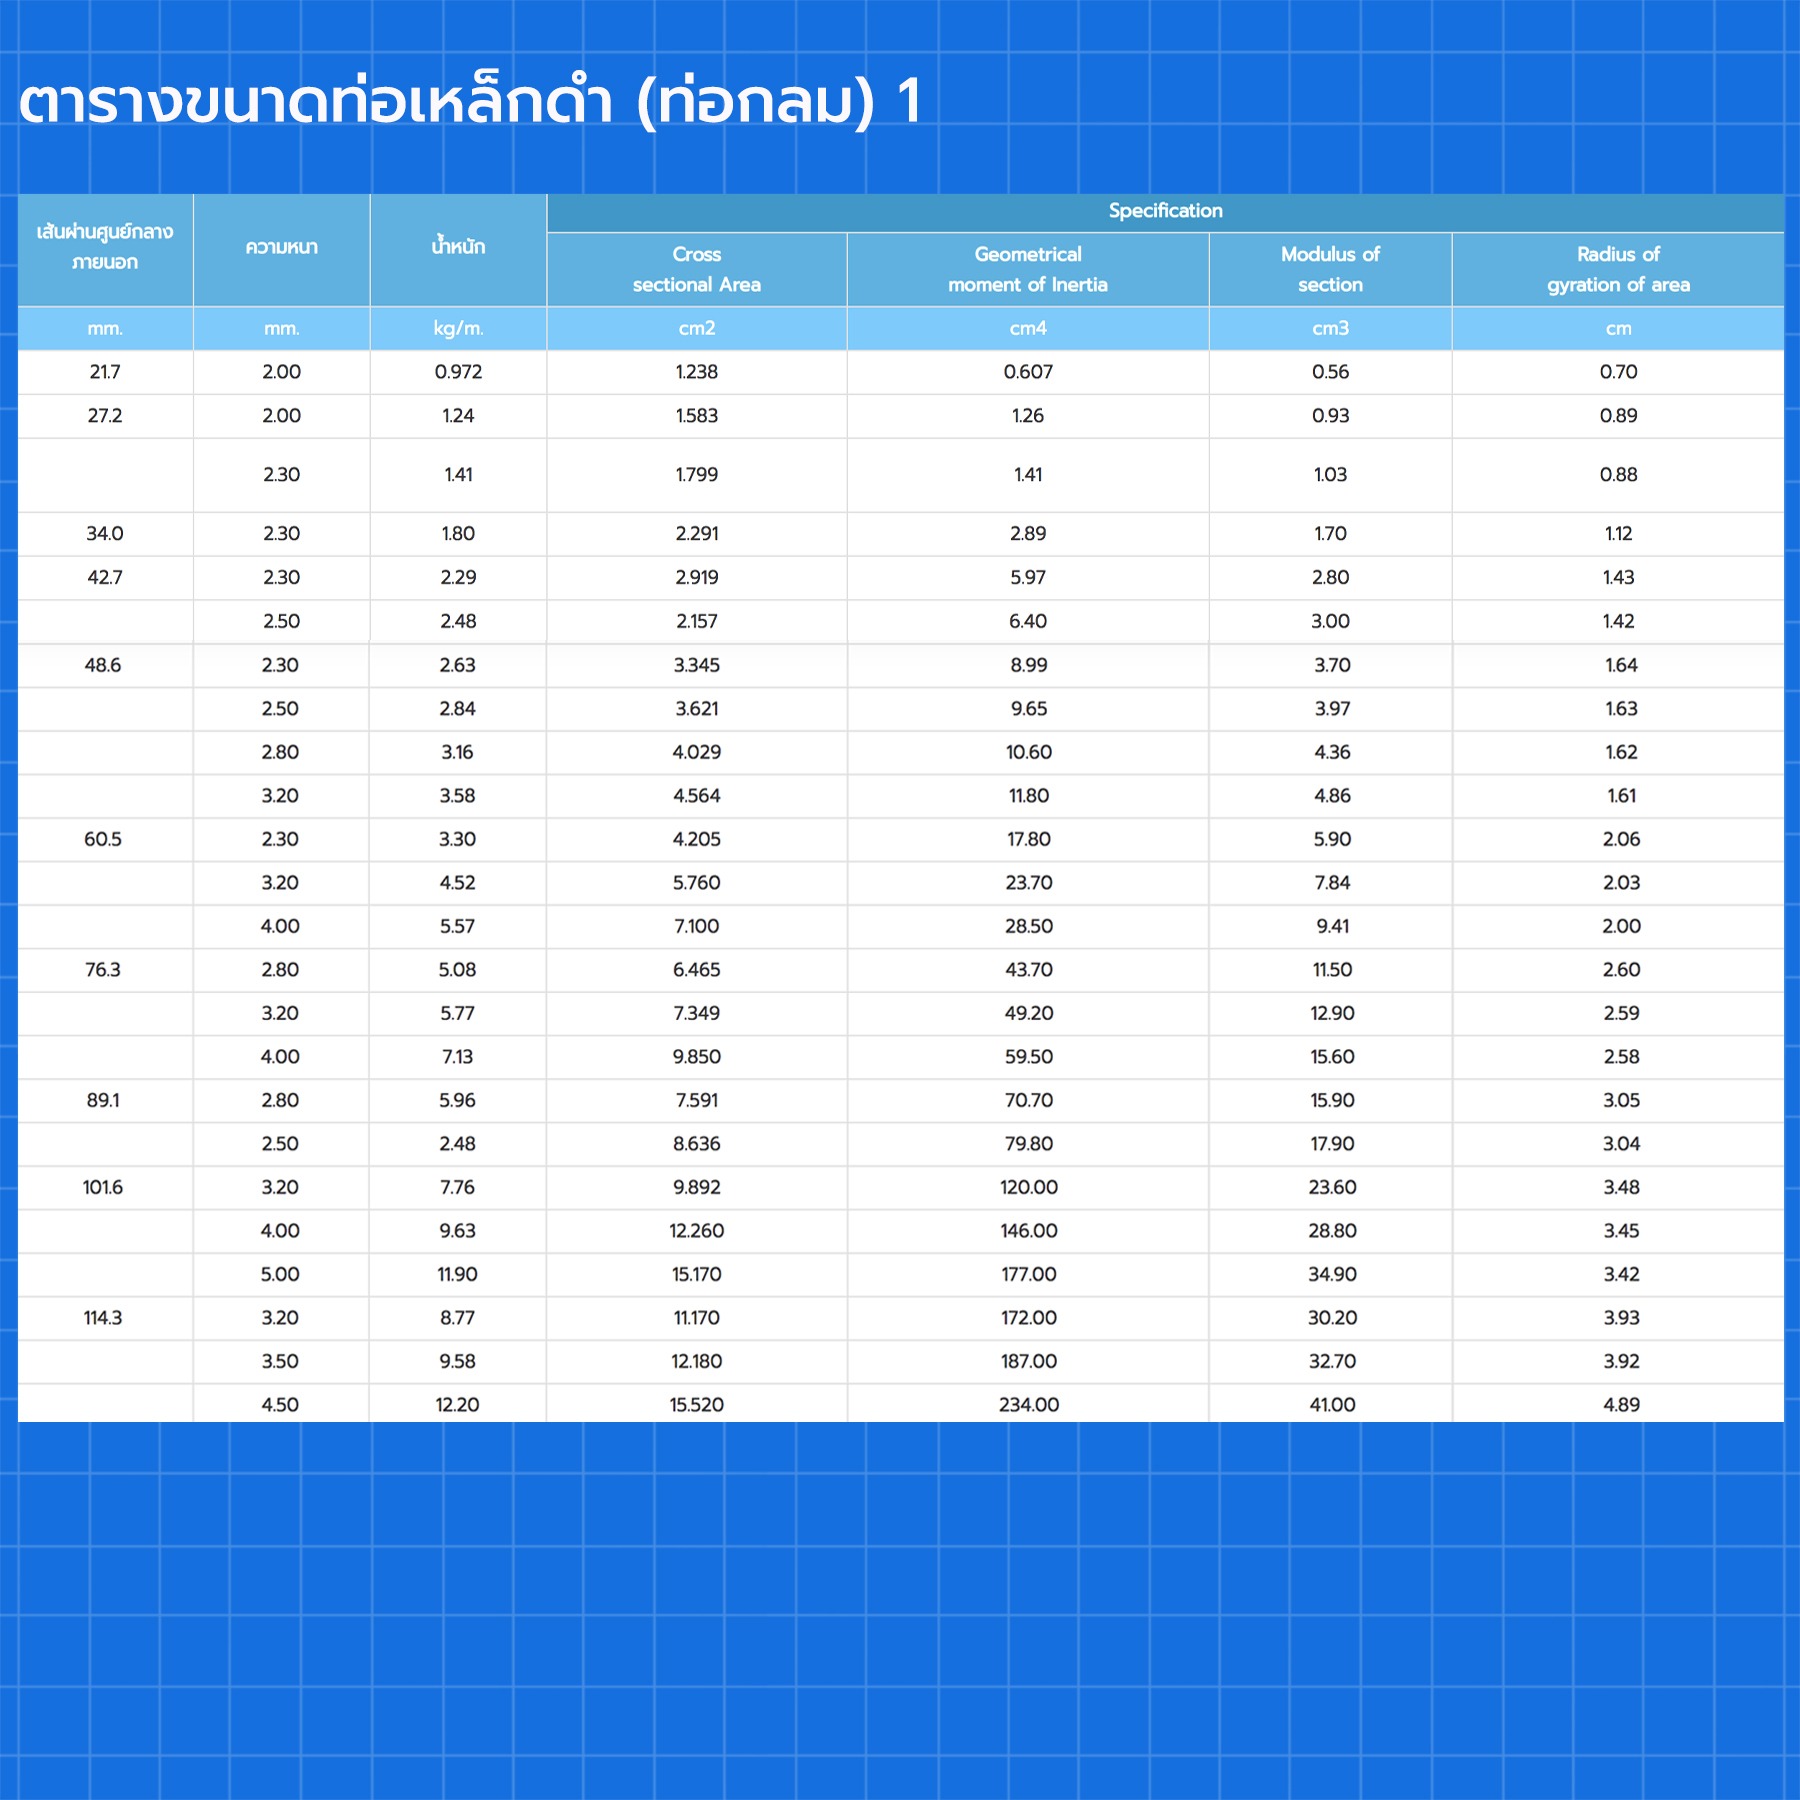The image size is (1800, 1800).
Task: Select the cross sectional area '1.583'
Action: [x=697, y=416]
